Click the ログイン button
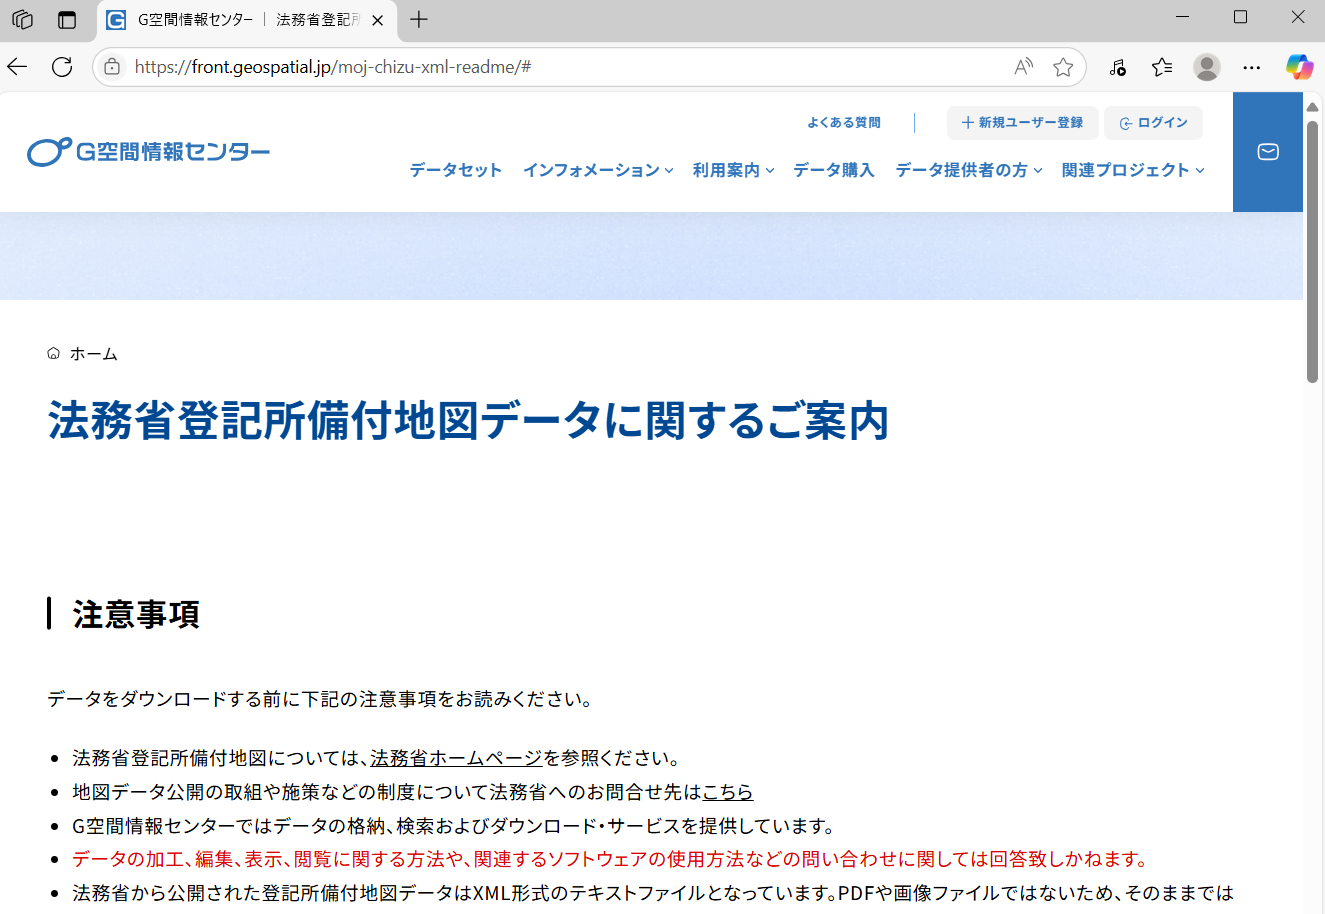This screenshot has width=1325, height=914. tap(1153, 123)
